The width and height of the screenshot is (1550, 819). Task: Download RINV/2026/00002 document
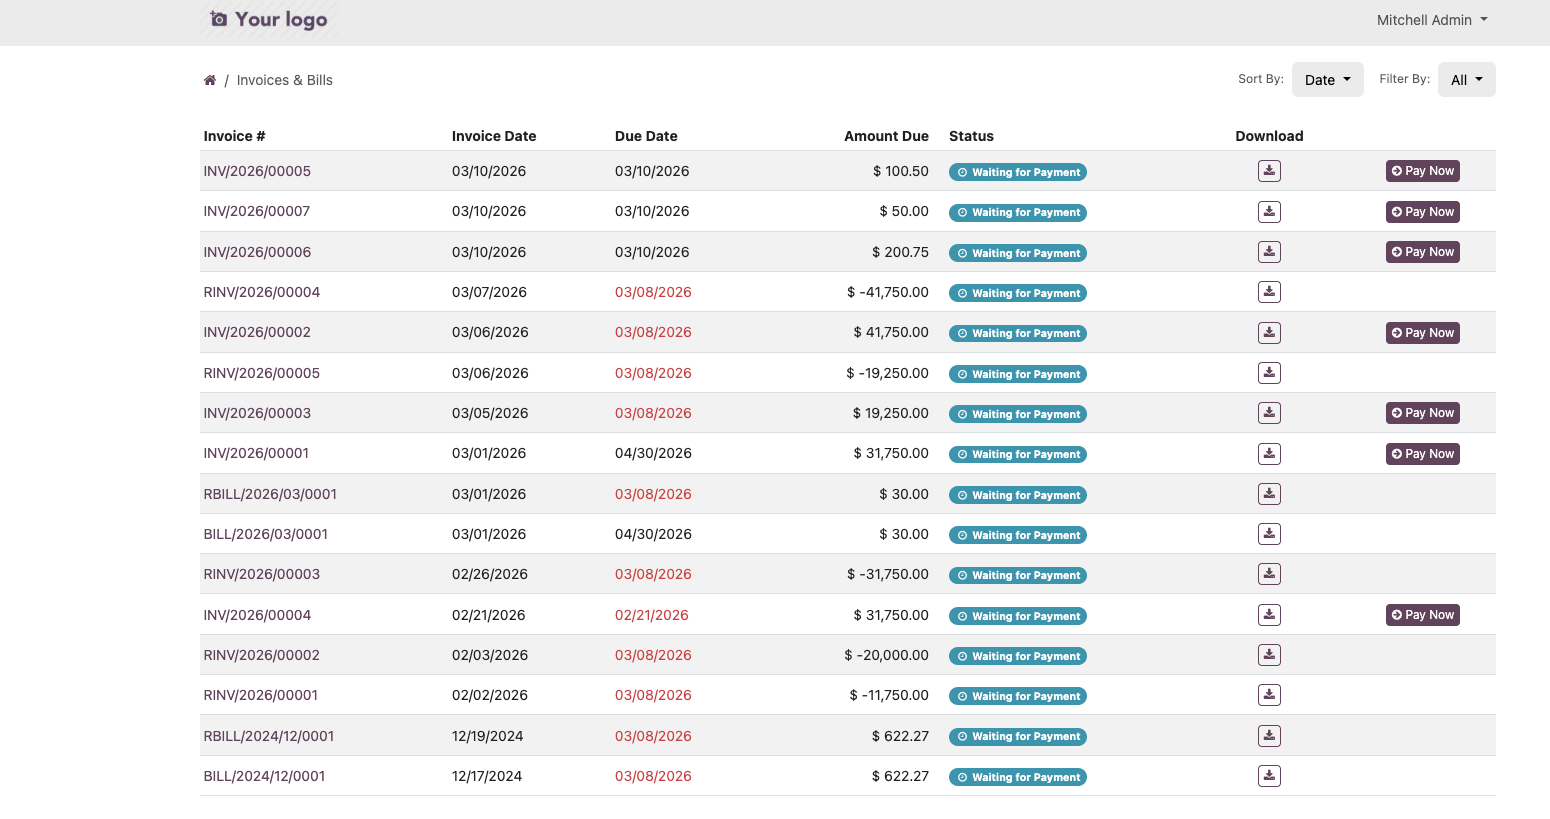pos(1269,655)
